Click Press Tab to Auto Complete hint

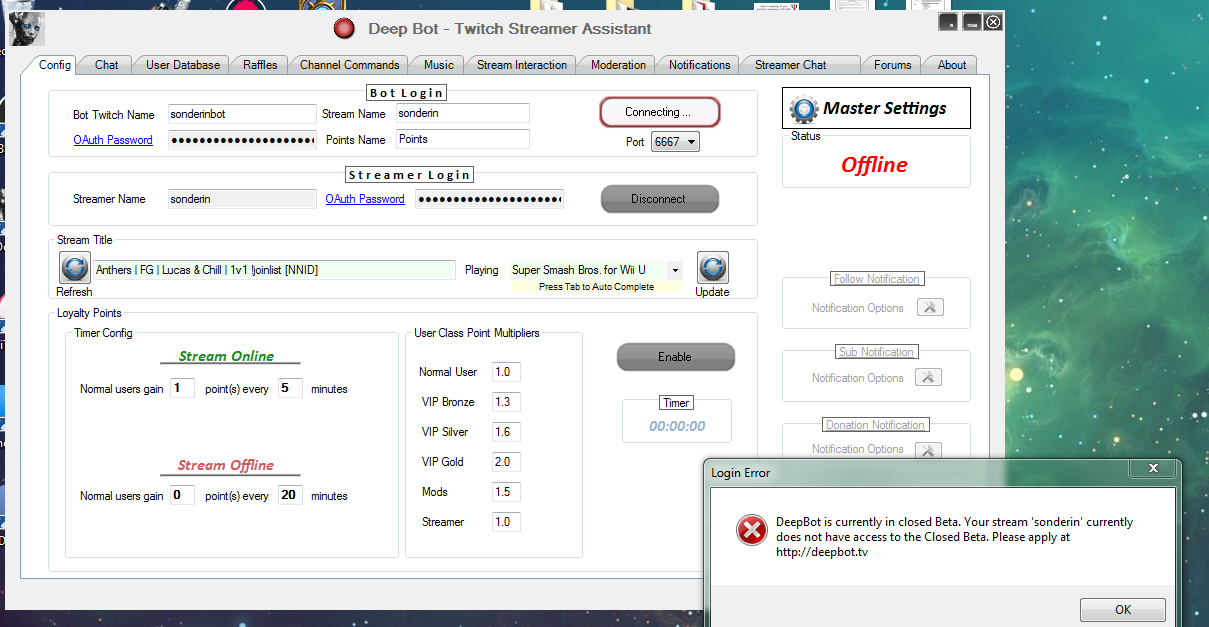[596, 287]
